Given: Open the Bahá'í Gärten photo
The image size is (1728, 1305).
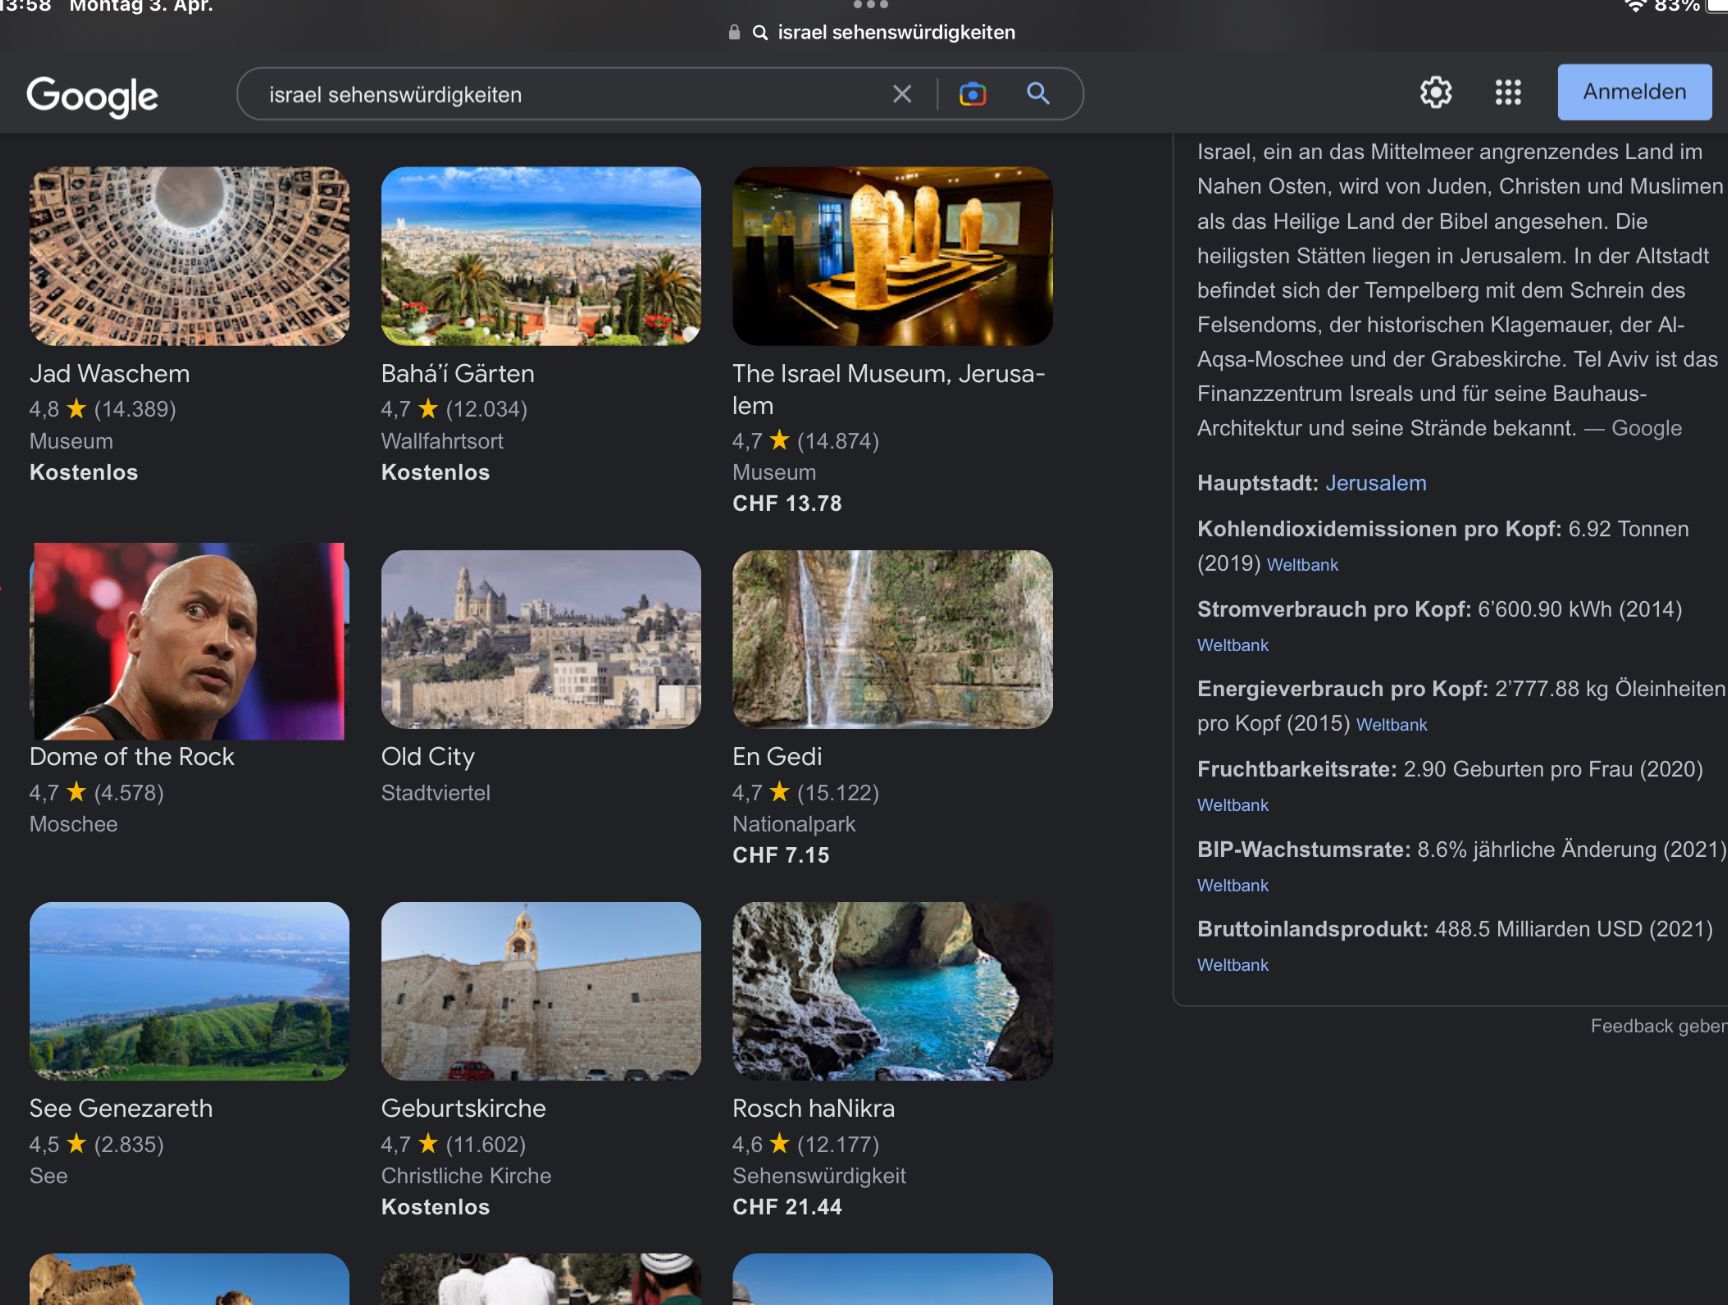Looking at the screenshot, I should pyautogui.click(x=541, y=256).
